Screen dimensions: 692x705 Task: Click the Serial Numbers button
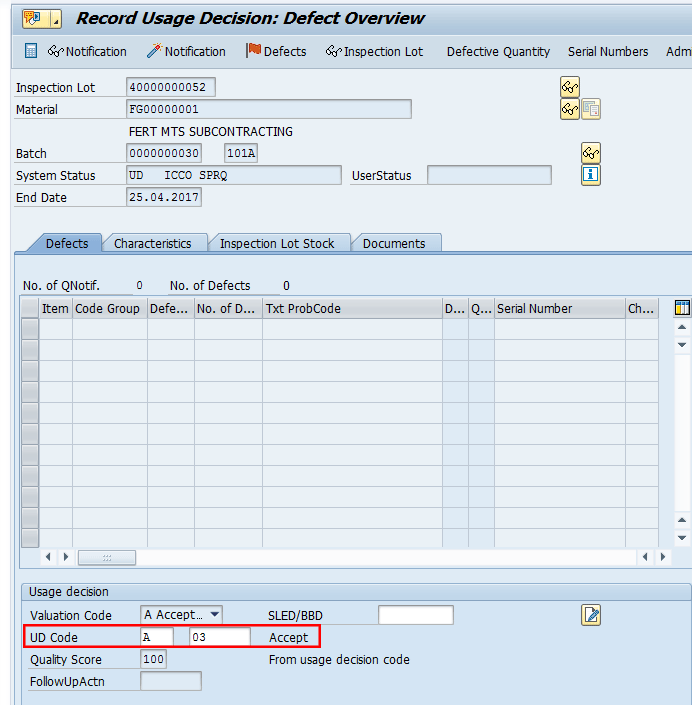608,51
